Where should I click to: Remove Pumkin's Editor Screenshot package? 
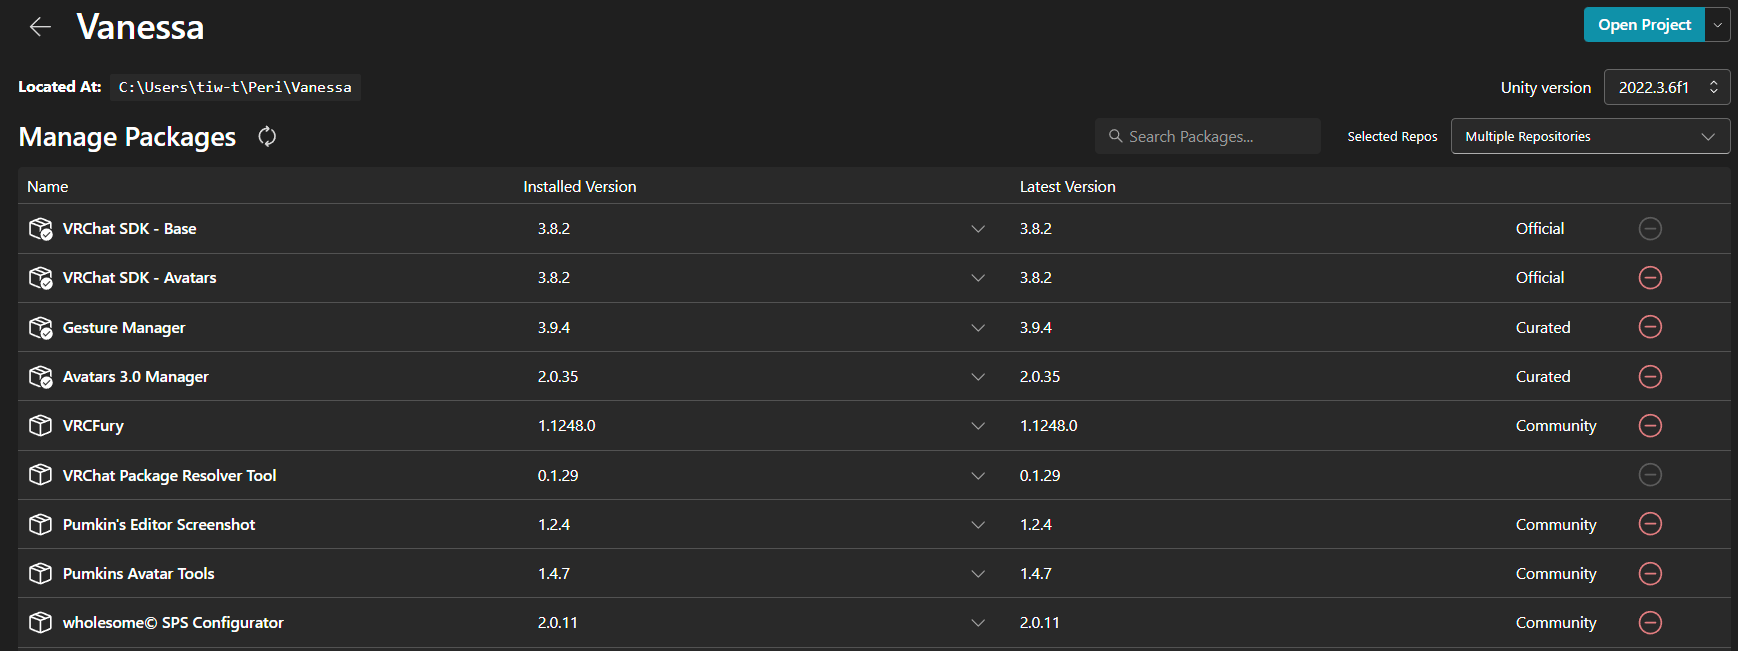click(1650, 524)
